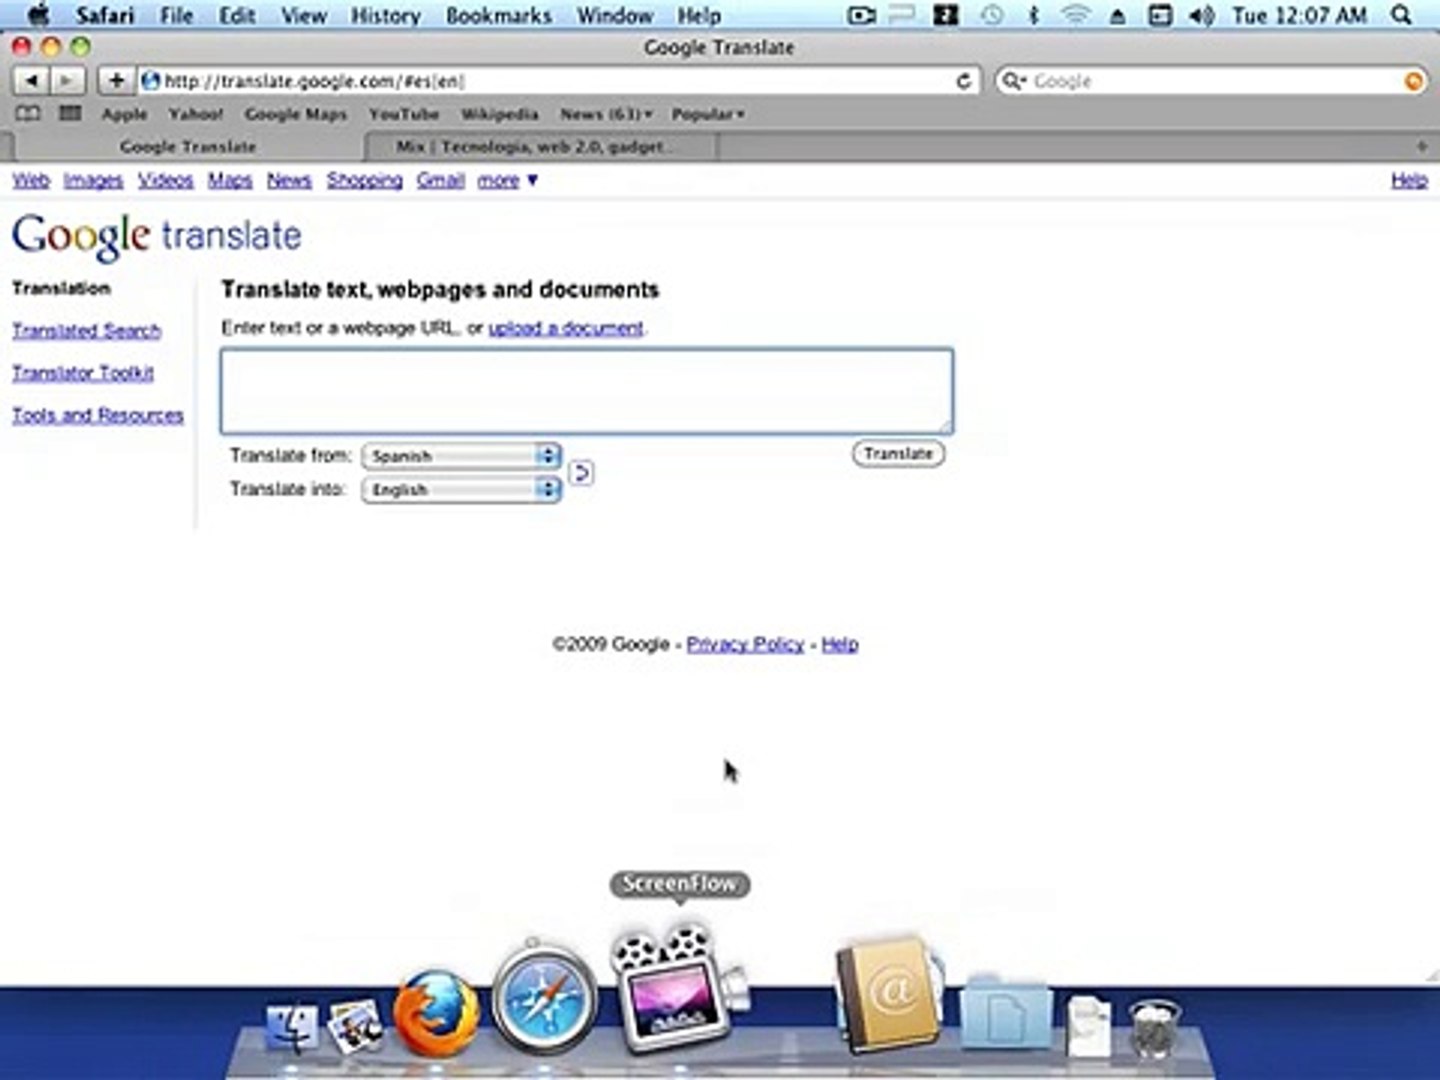Open Address Book in the Dock
This screenshot has height=1080, width=1440.
click(888, 994)
